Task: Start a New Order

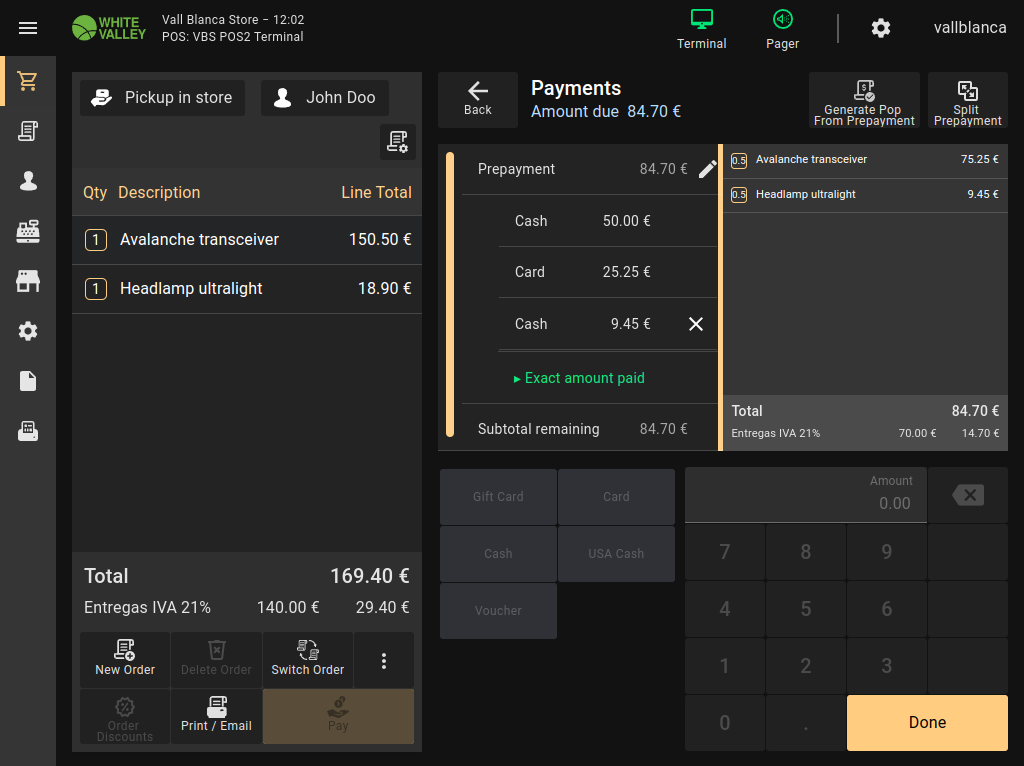Action: (125, 660)
